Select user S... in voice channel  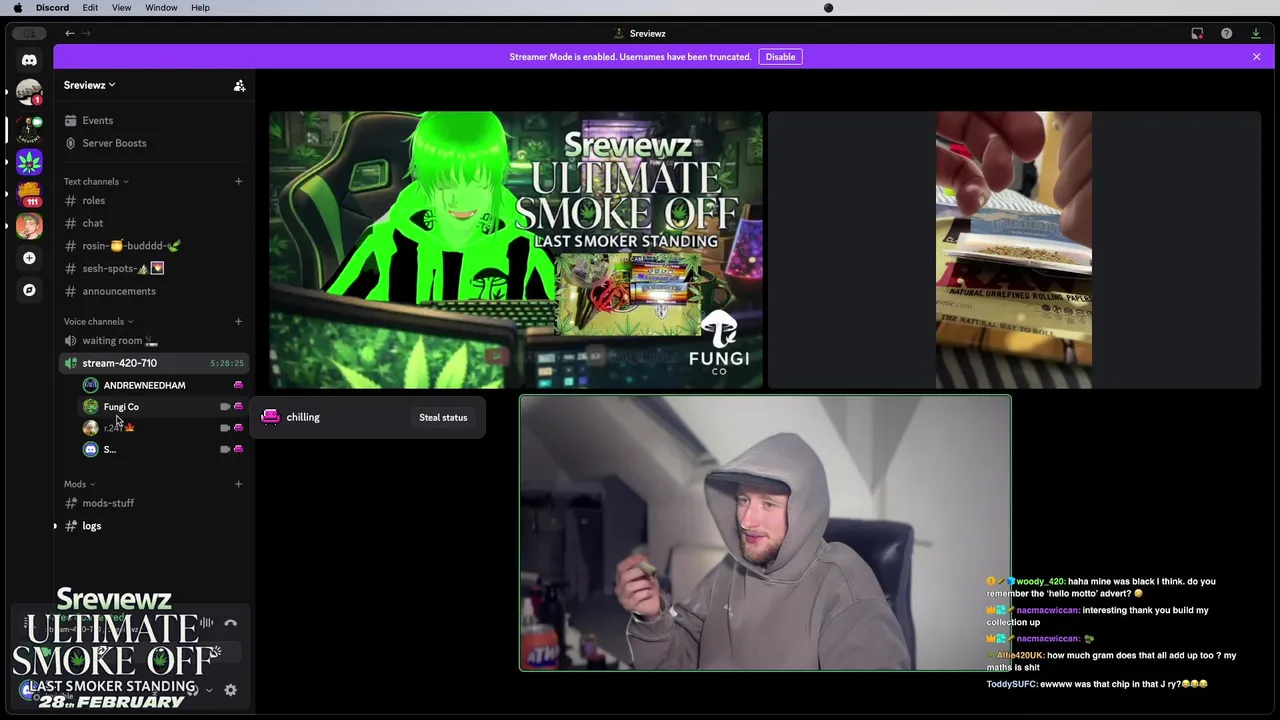tap(163, 450)
